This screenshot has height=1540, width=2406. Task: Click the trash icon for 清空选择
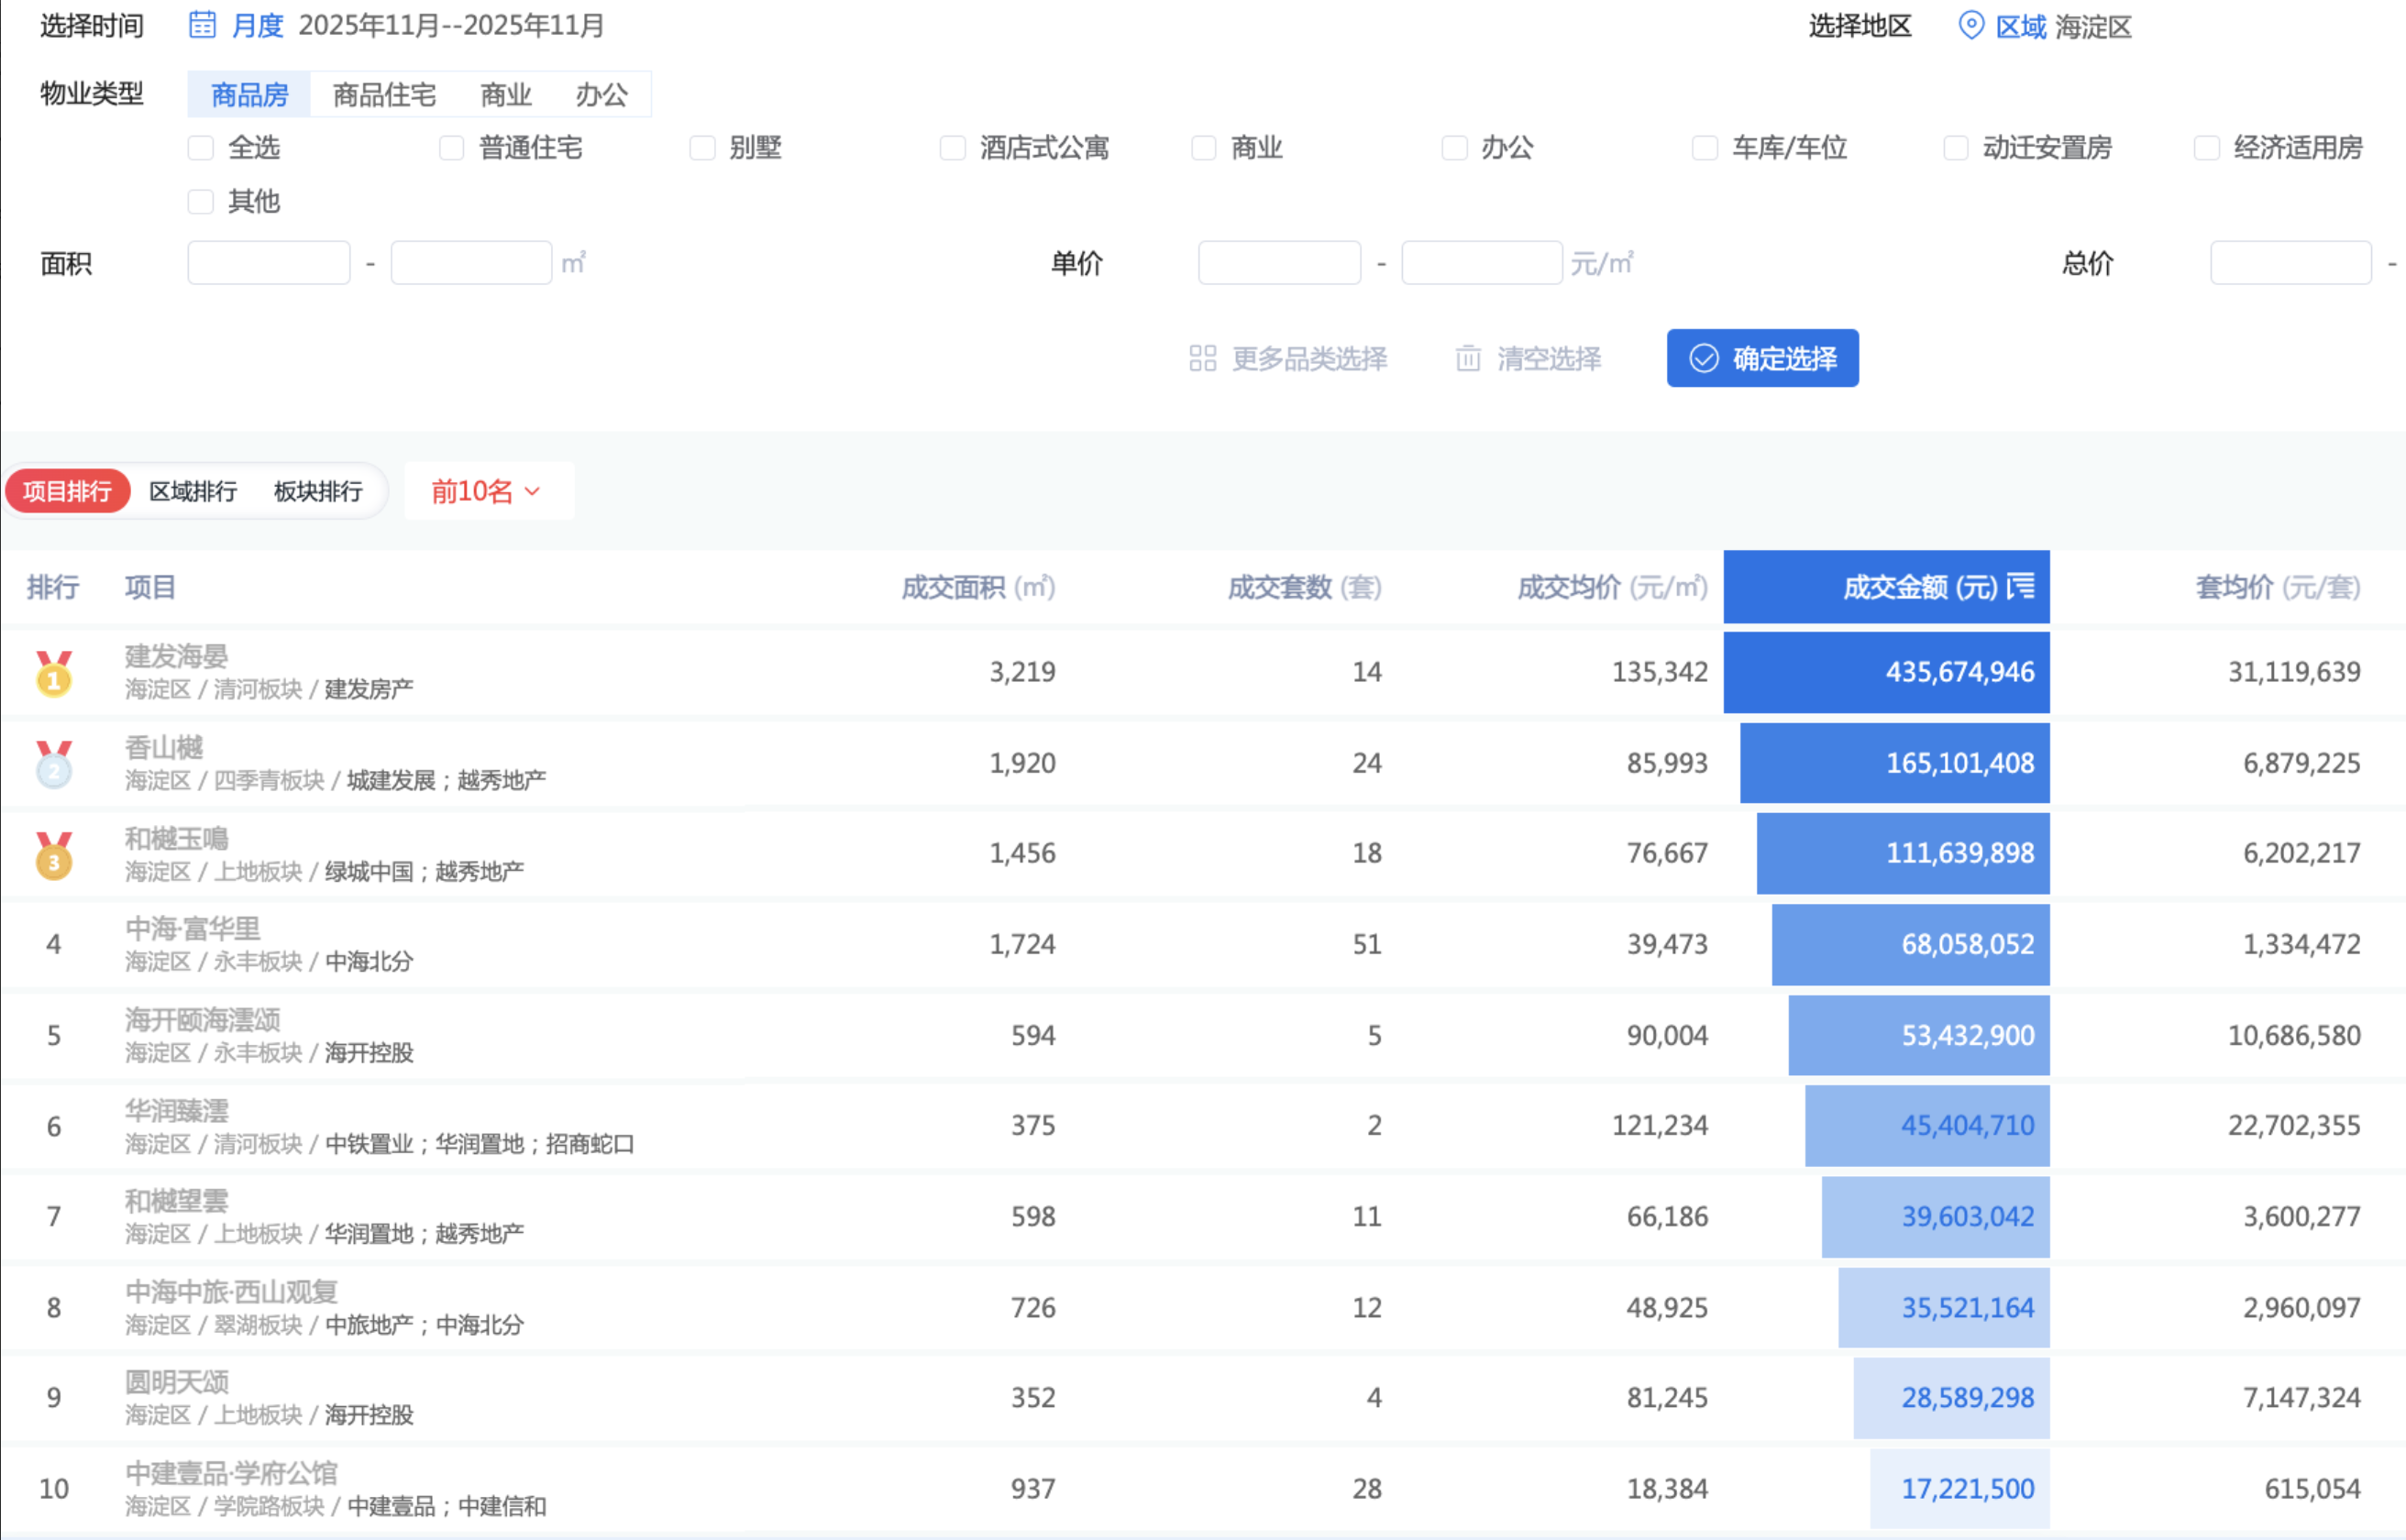1467,358
